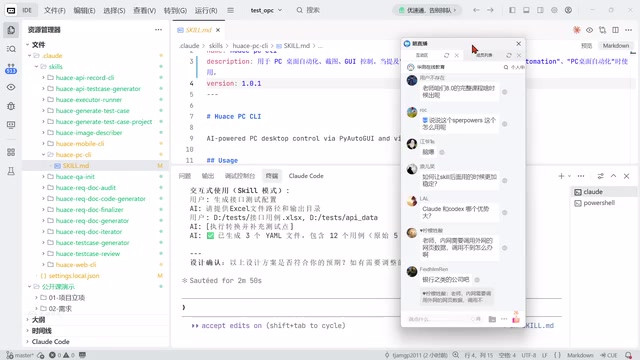Add a new terminal with plus icon
Screen dimensions: 640x360
(x=561, y=176)
